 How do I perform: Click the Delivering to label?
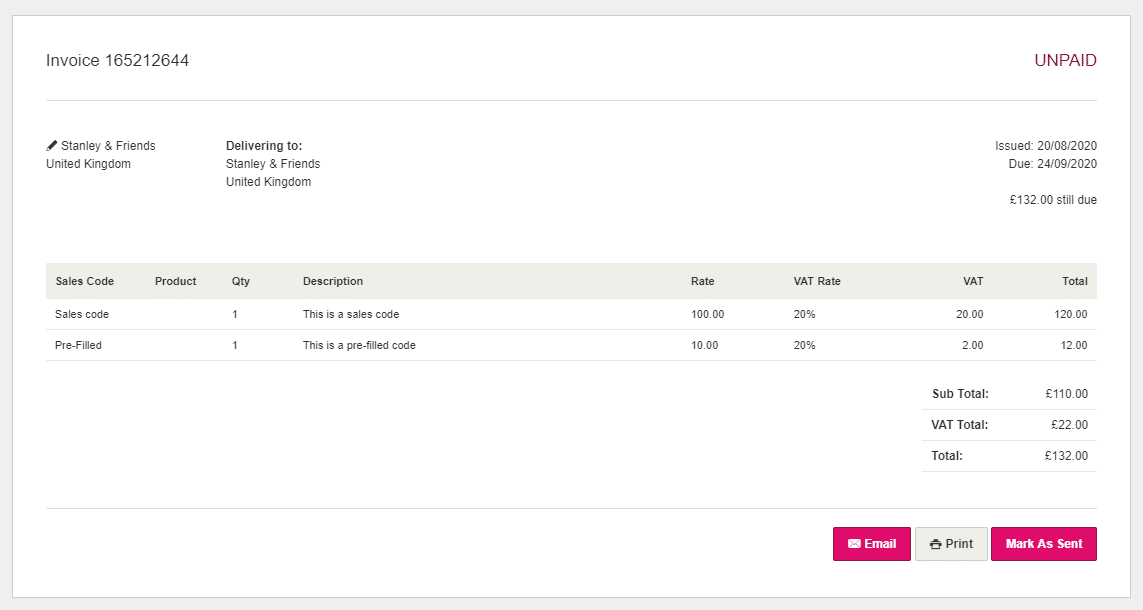tap(264, 146)
